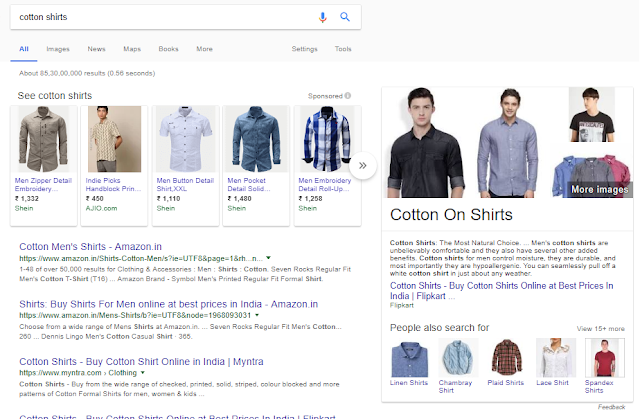This screenshot has width=640, height=419.
Task: Click the AJIO.com seller name
Action: [101, 208]
